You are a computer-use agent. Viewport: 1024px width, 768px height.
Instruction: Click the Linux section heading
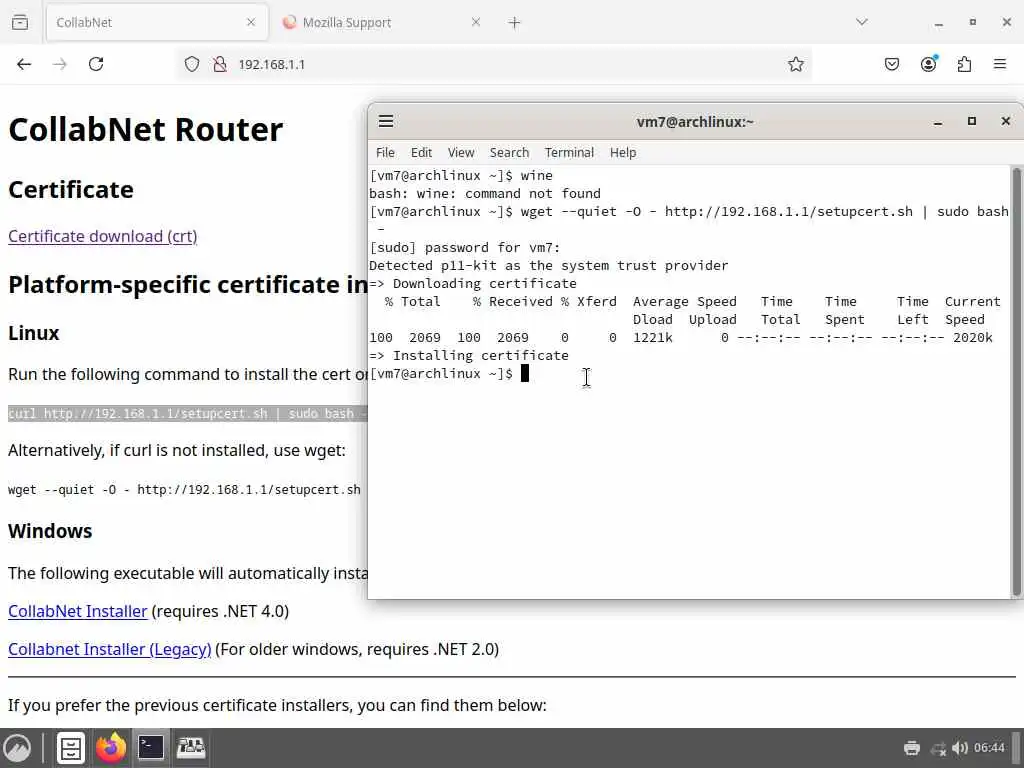click(33, 333)
